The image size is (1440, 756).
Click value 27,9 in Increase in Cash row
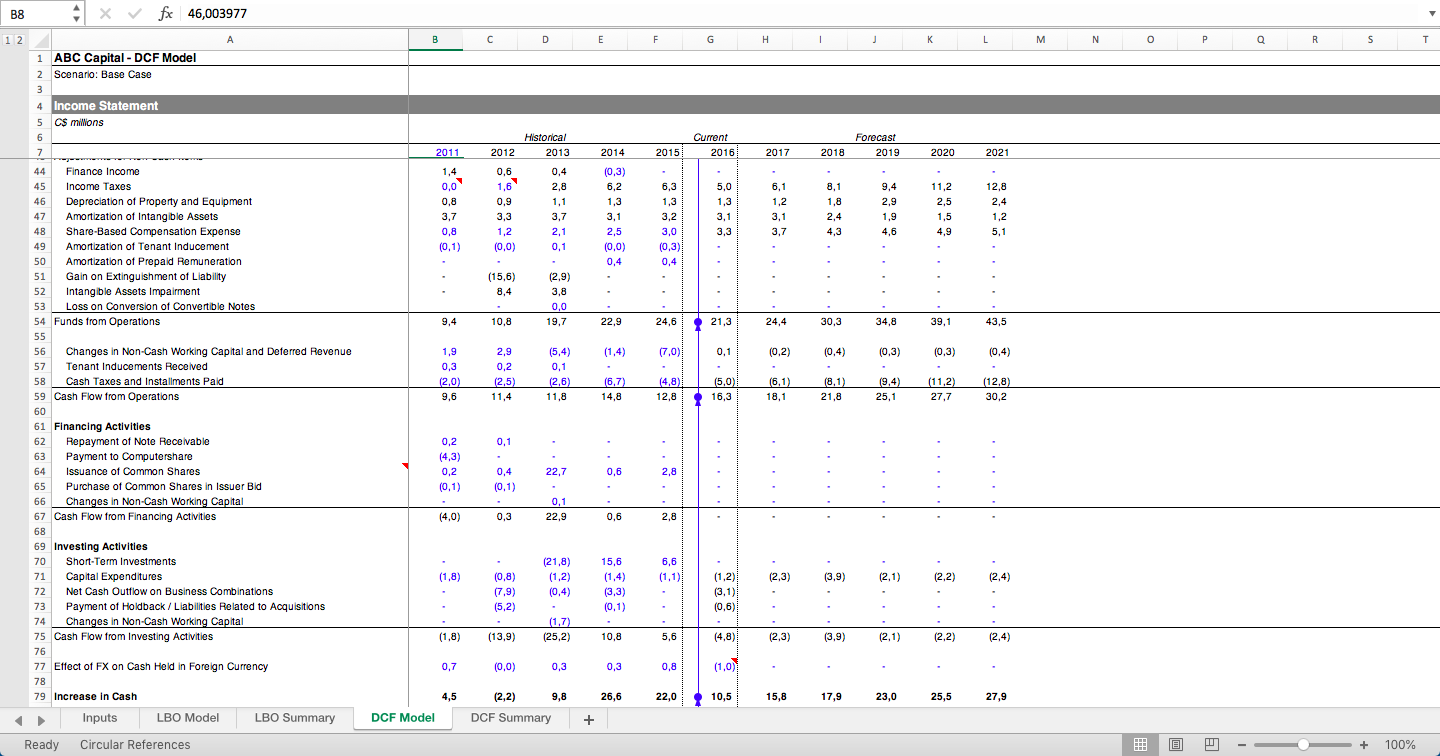(x=996, y=697)
